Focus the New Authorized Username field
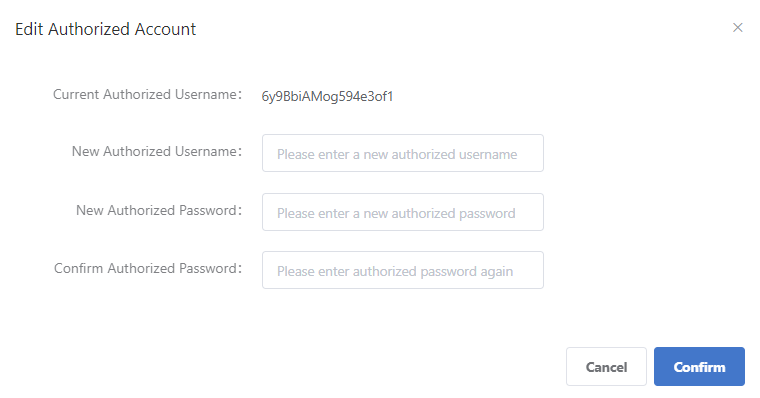The width and height of the screenshot is (760, 398). click(x=403, y=153)
